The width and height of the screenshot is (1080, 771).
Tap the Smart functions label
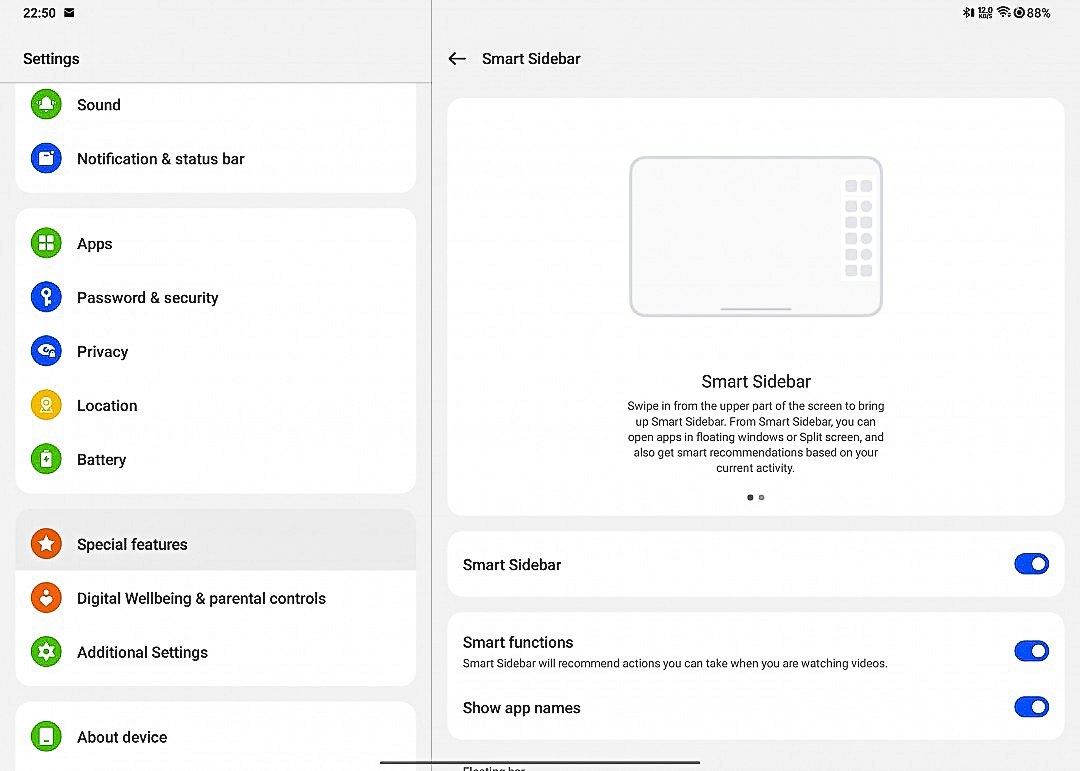point(518,642)
